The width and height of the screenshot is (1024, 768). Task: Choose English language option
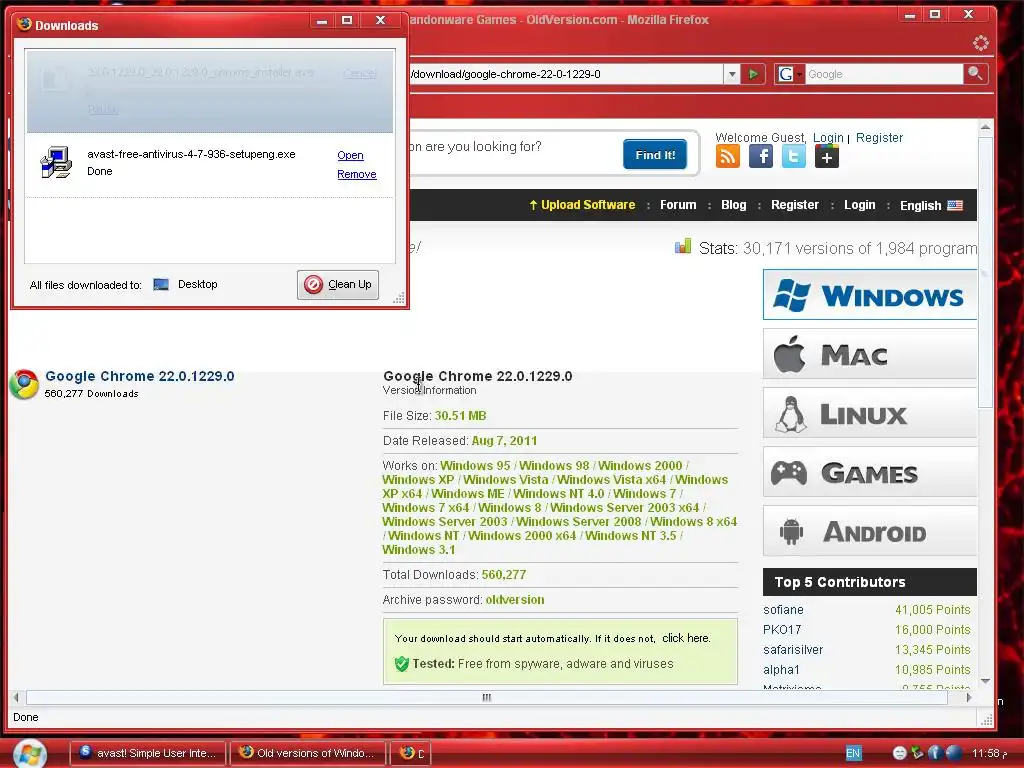921,206
